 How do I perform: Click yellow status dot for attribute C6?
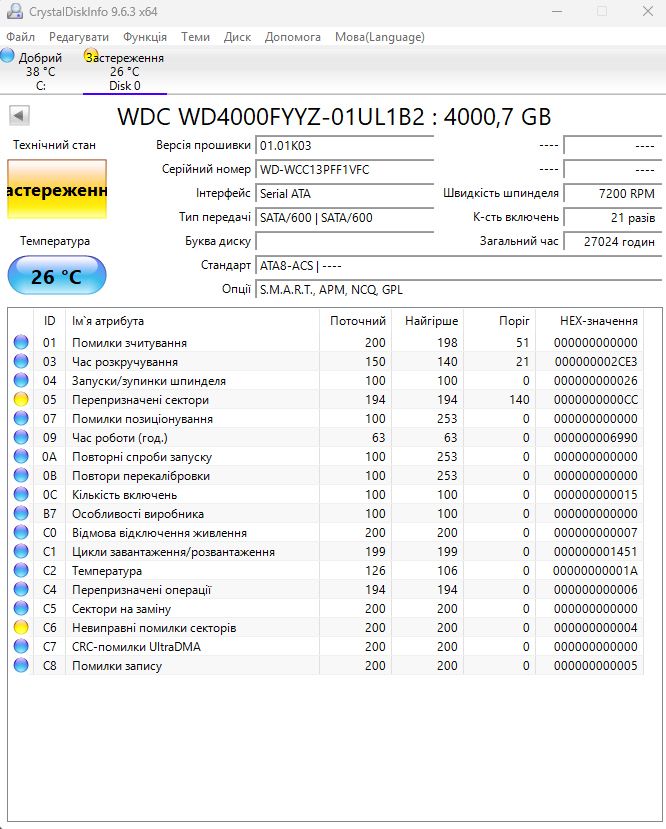(x=21, y=628)
